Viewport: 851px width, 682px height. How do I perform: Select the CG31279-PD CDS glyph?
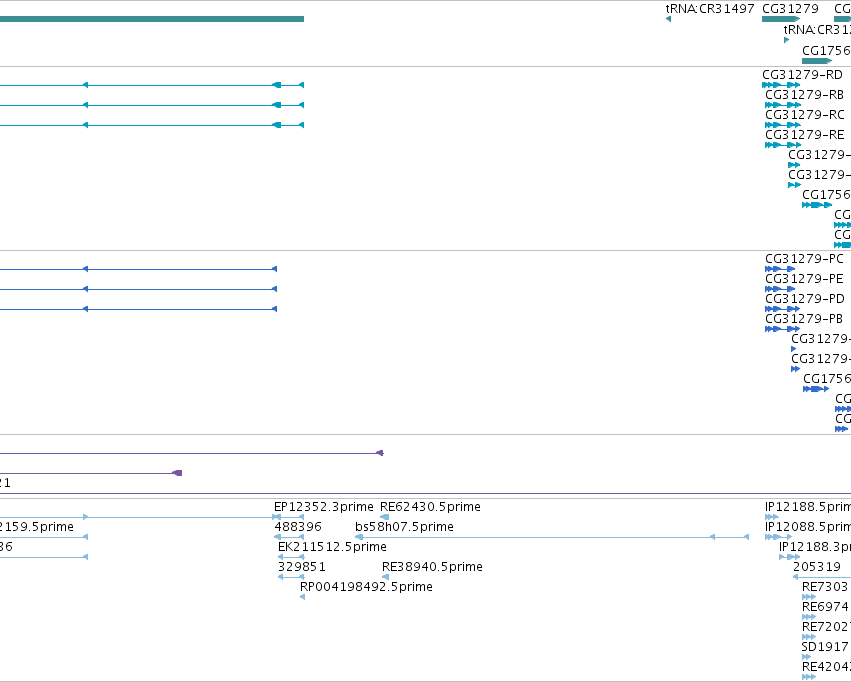[783, 309]
